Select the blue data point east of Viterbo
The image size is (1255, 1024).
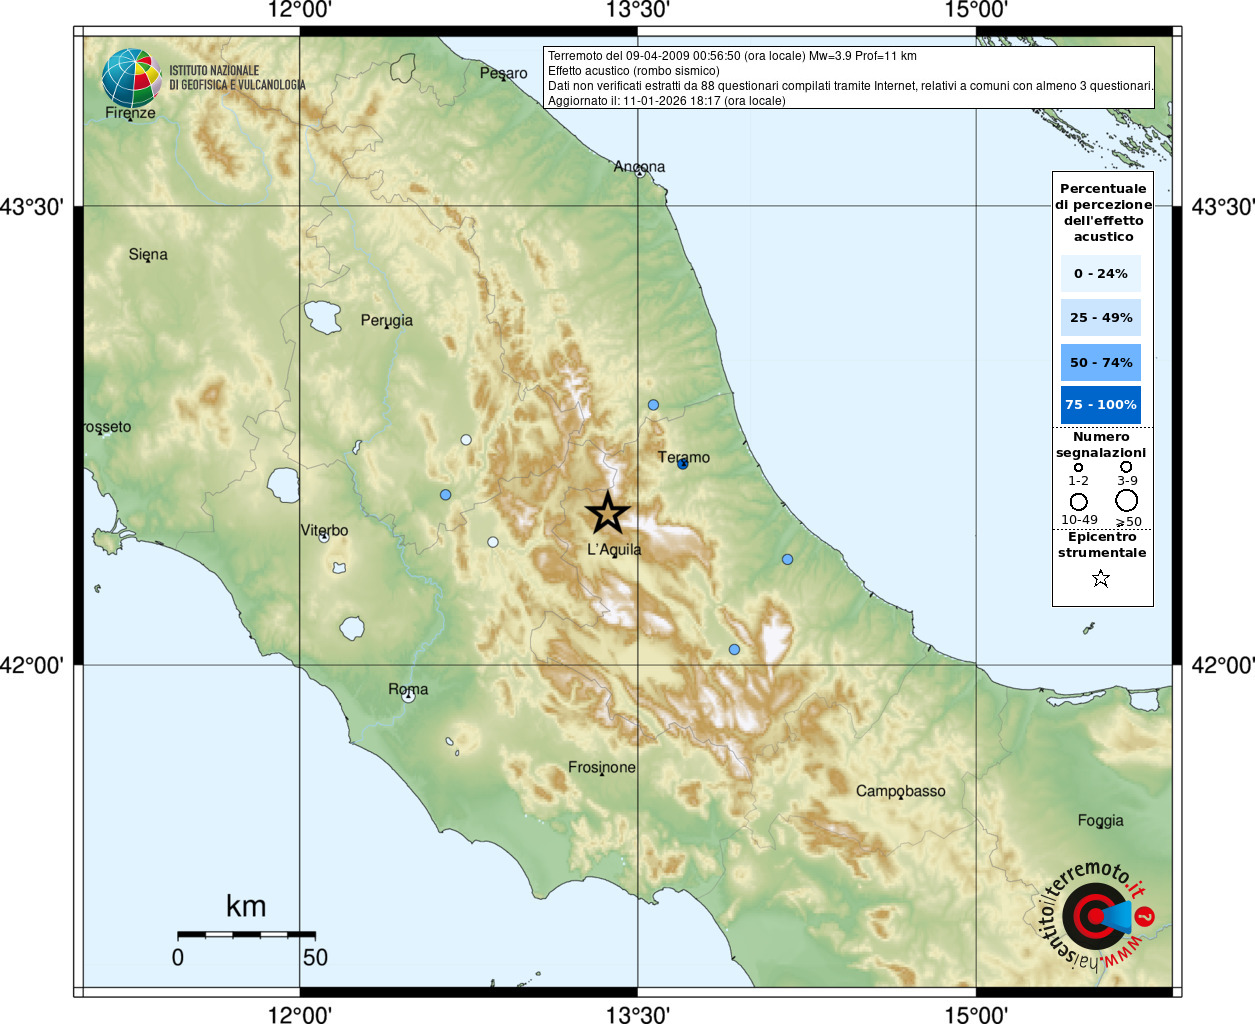pyautogui.click(x=445, y=495)
